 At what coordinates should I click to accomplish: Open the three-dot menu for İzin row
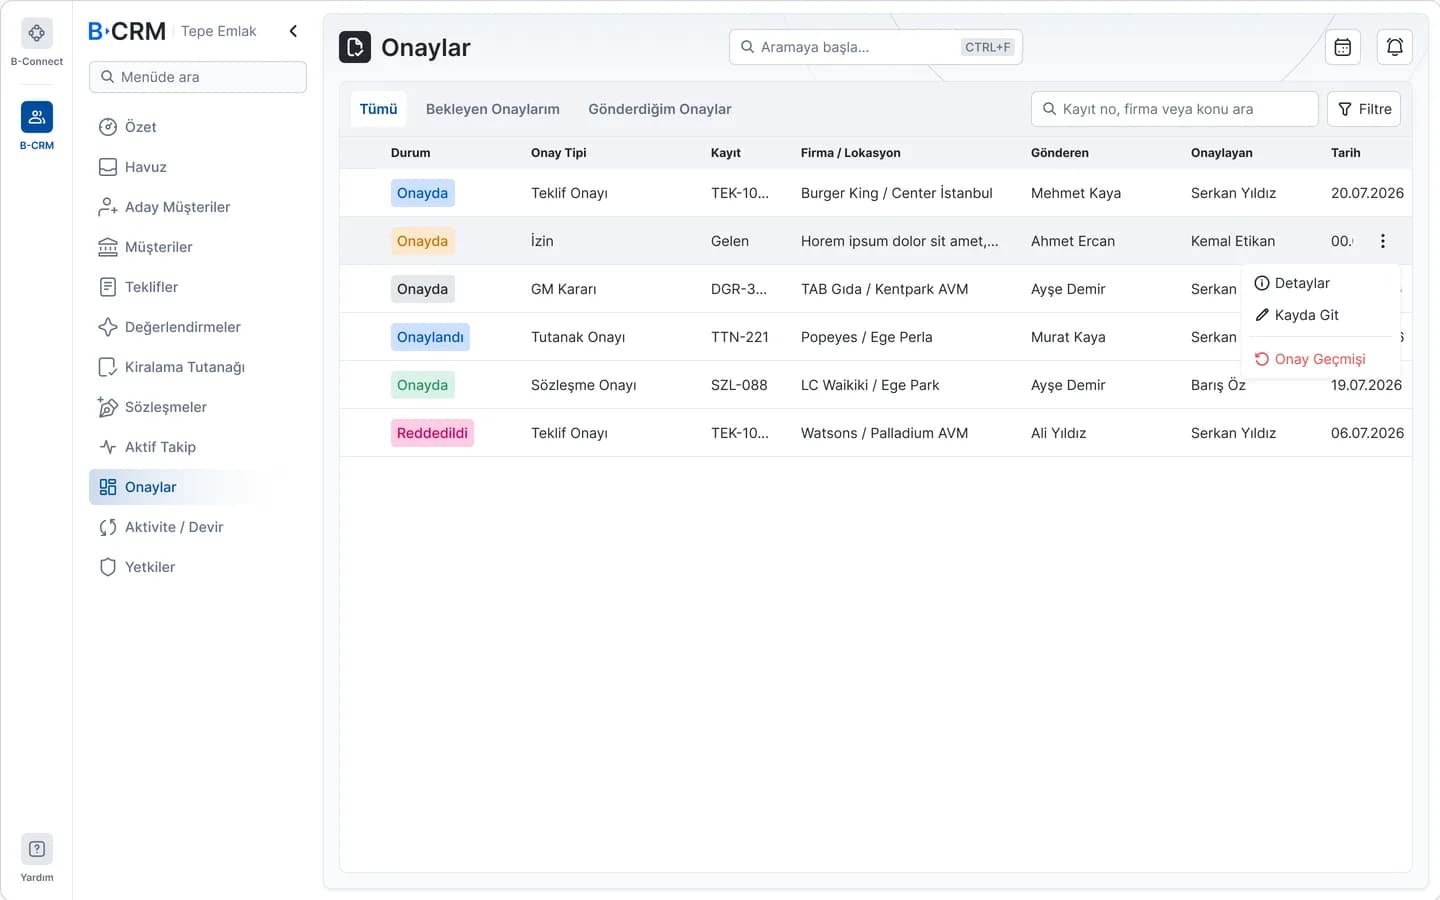pos(1383,241)
